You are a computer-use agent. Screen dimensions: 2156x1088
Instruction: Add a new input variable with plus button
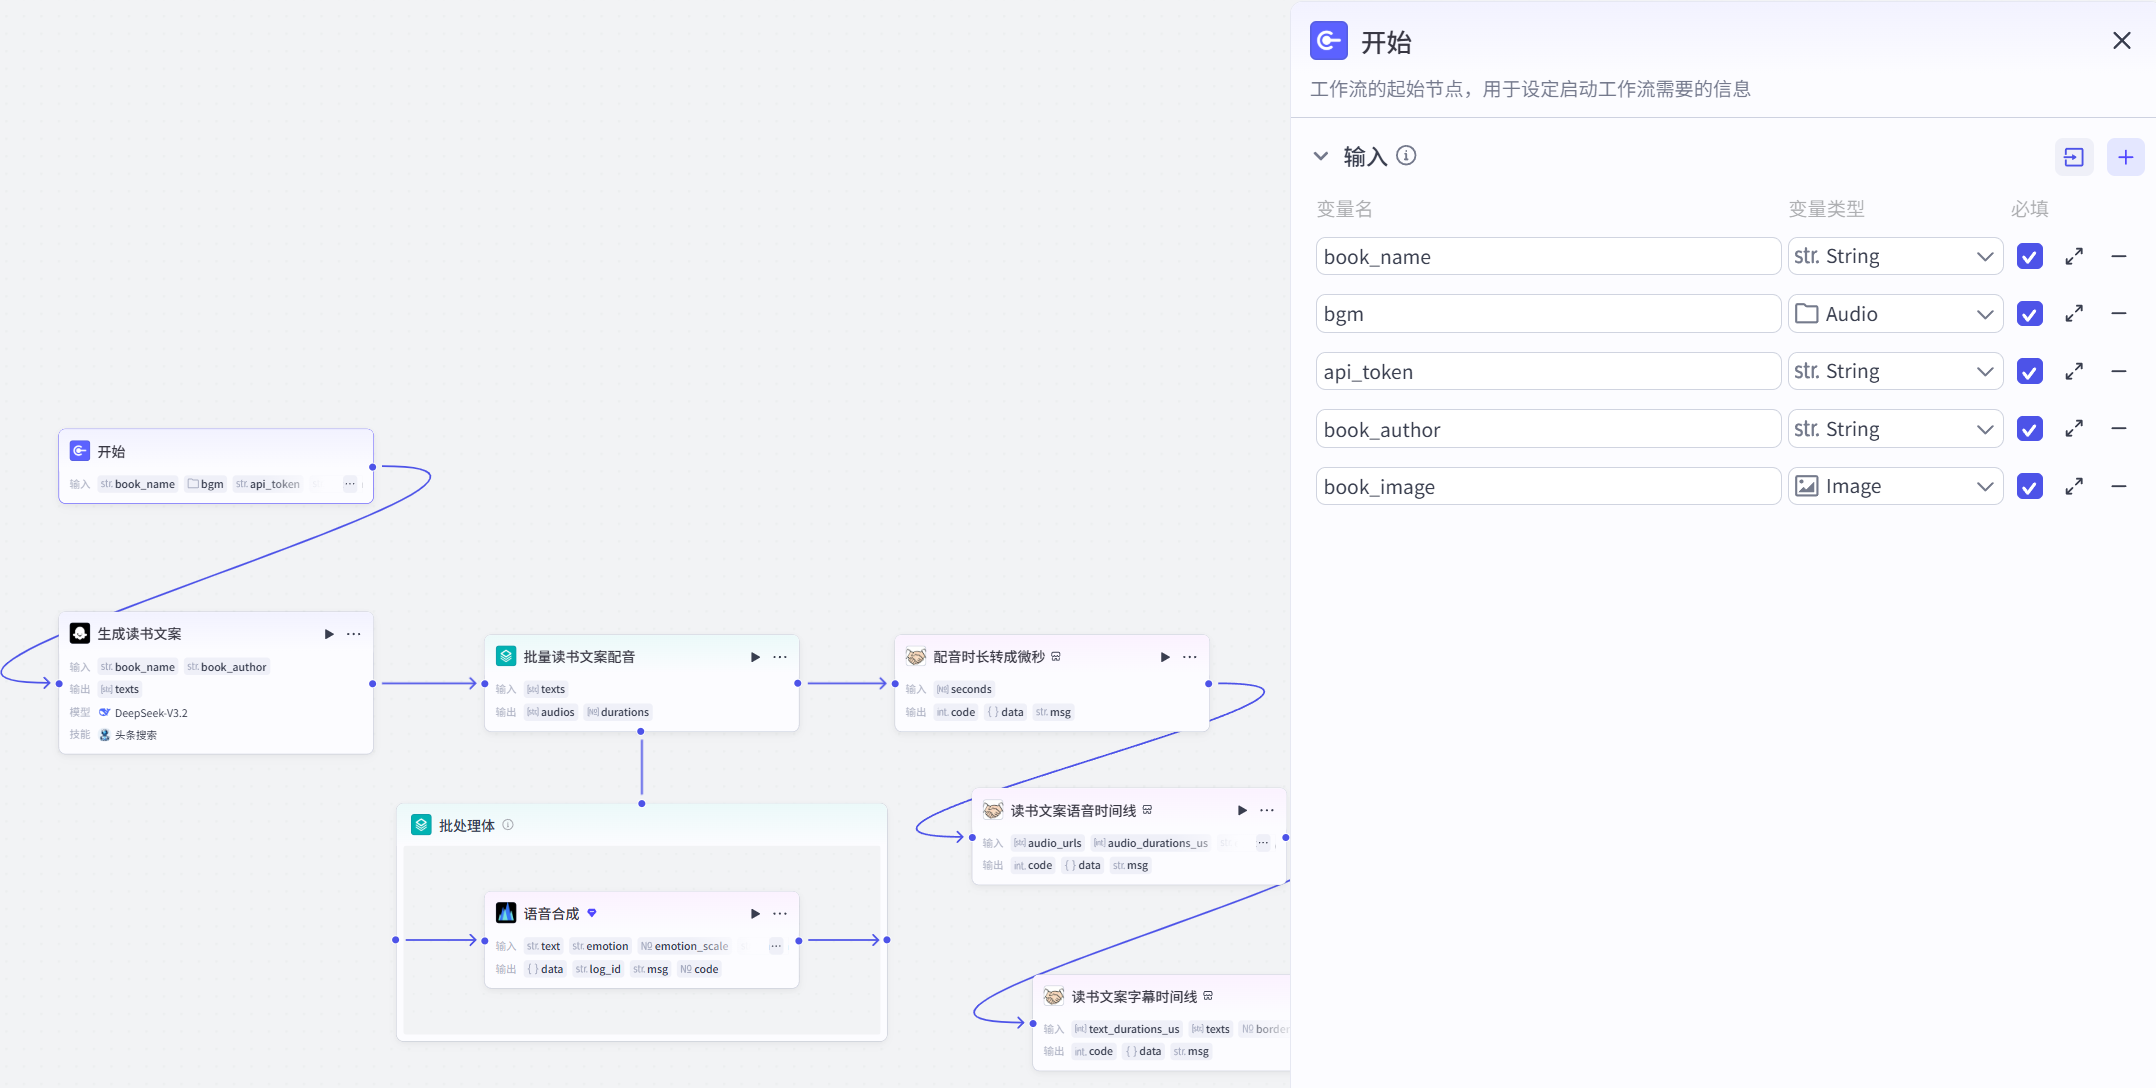pyautogui.click(x=2126, y=157)
